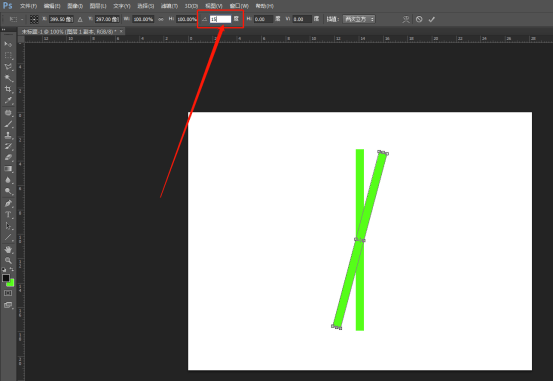Open the 滤镜 (Filter) menu
The height and width of the screenshot is (381, 554).
[169, 6]
